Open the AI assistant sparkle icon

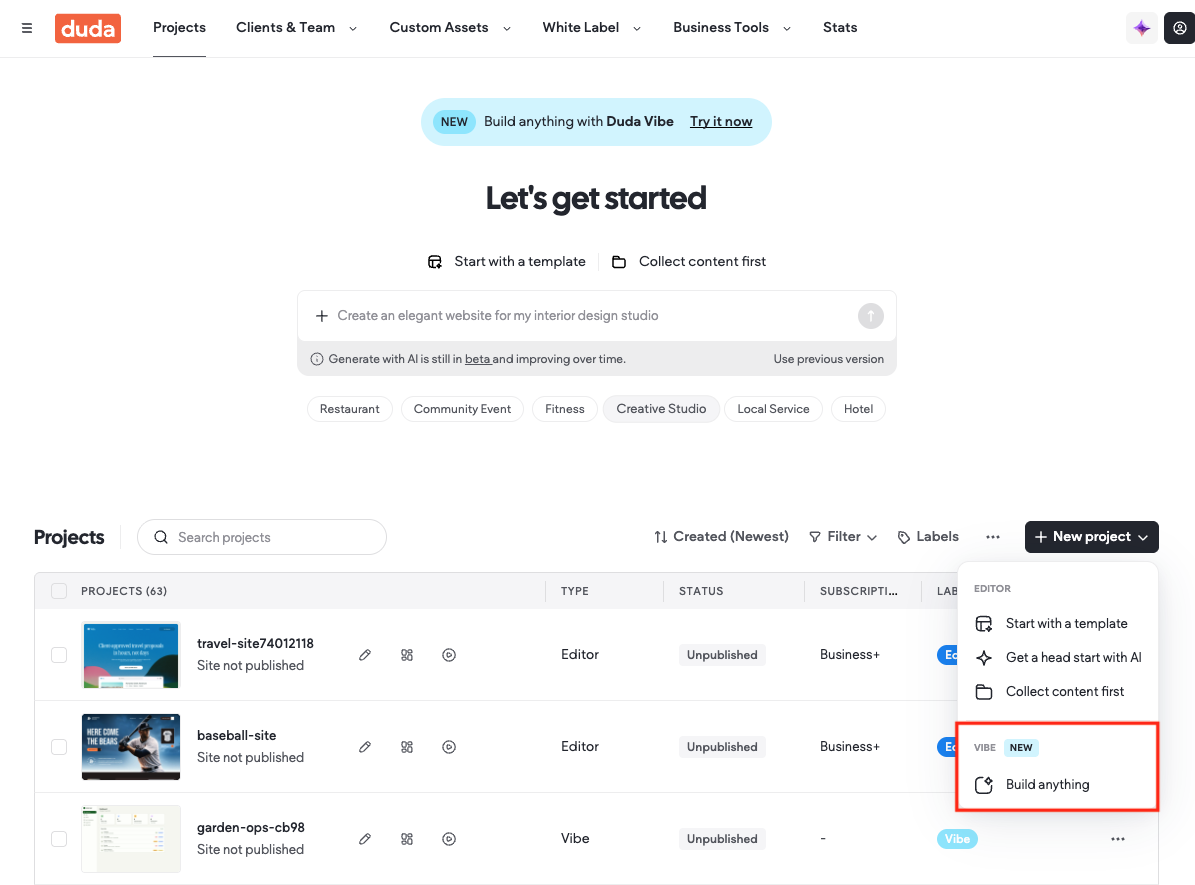[1141, 28]
